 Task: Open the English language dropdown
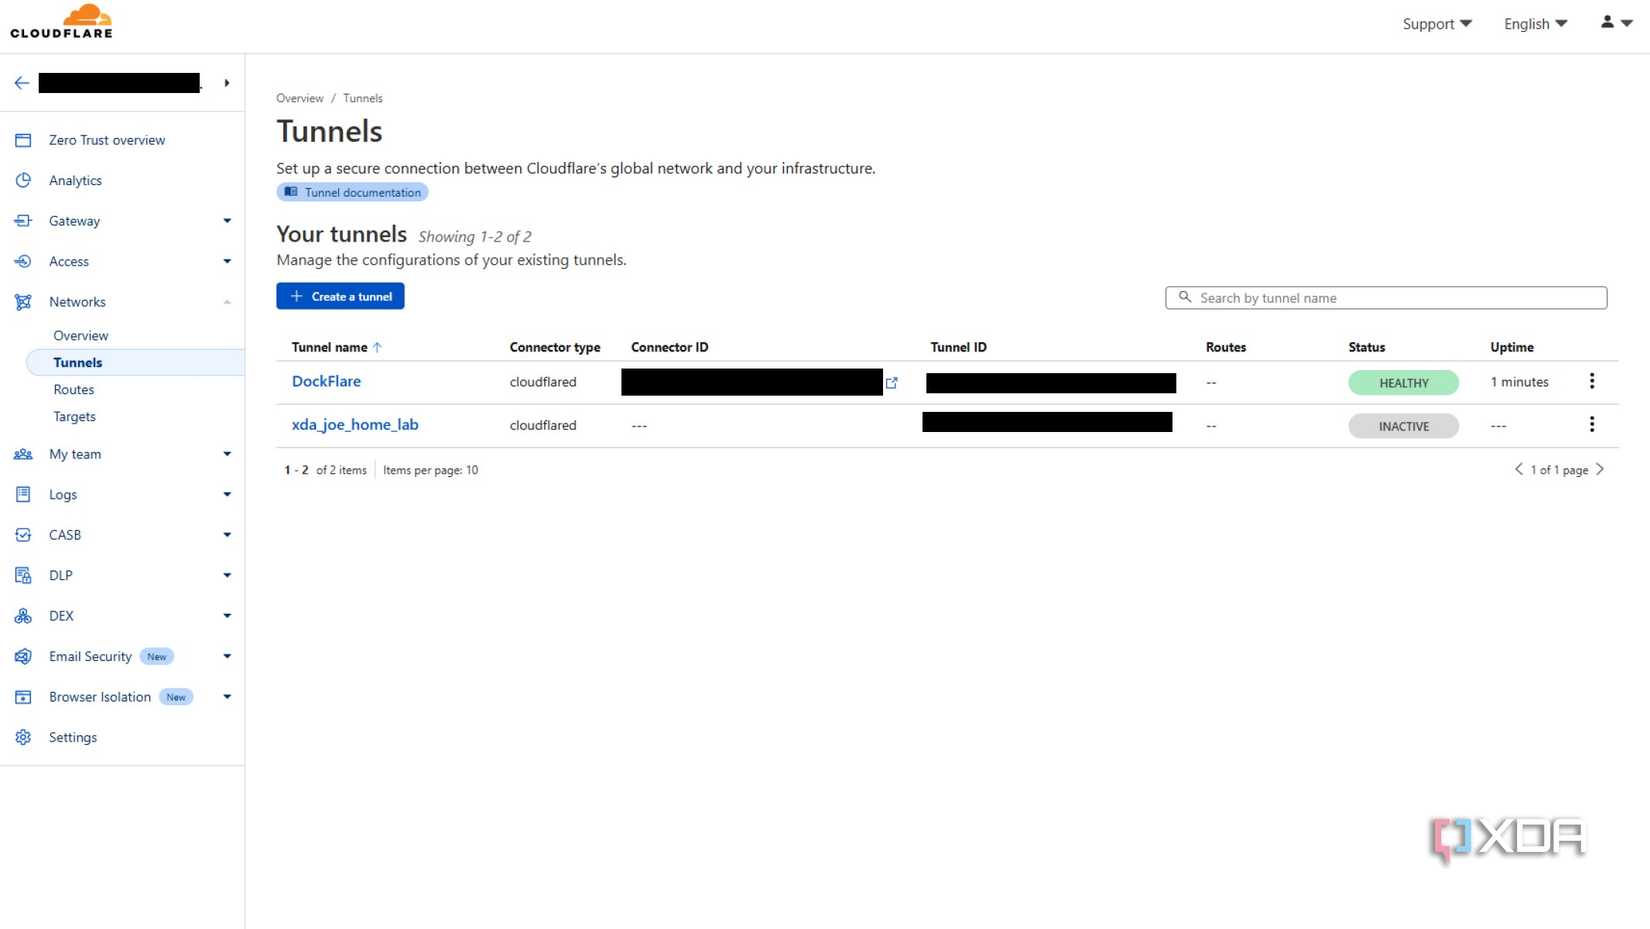[x=1535, y=23]
